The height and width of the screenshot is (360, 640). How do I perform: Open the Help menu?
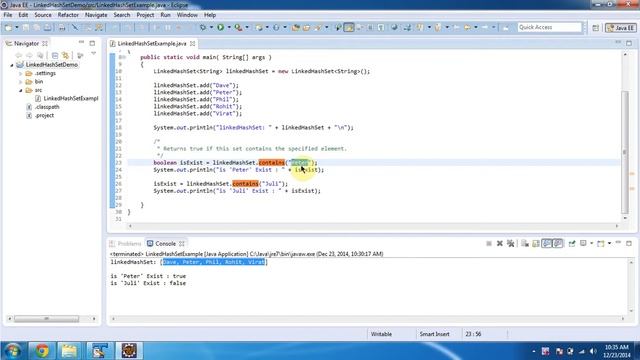pos(210,15)
